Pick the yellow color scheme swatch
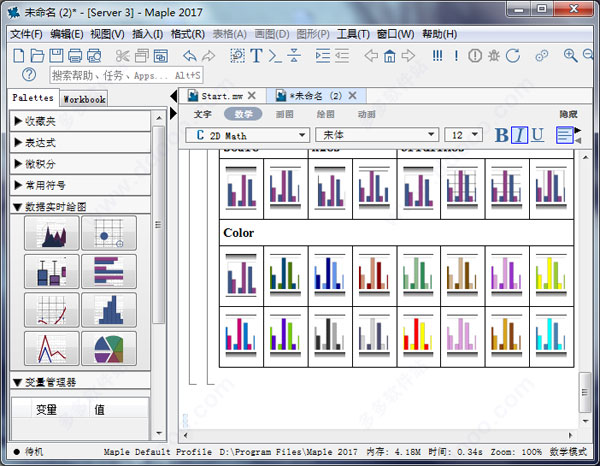 click(x=551, y=275)
